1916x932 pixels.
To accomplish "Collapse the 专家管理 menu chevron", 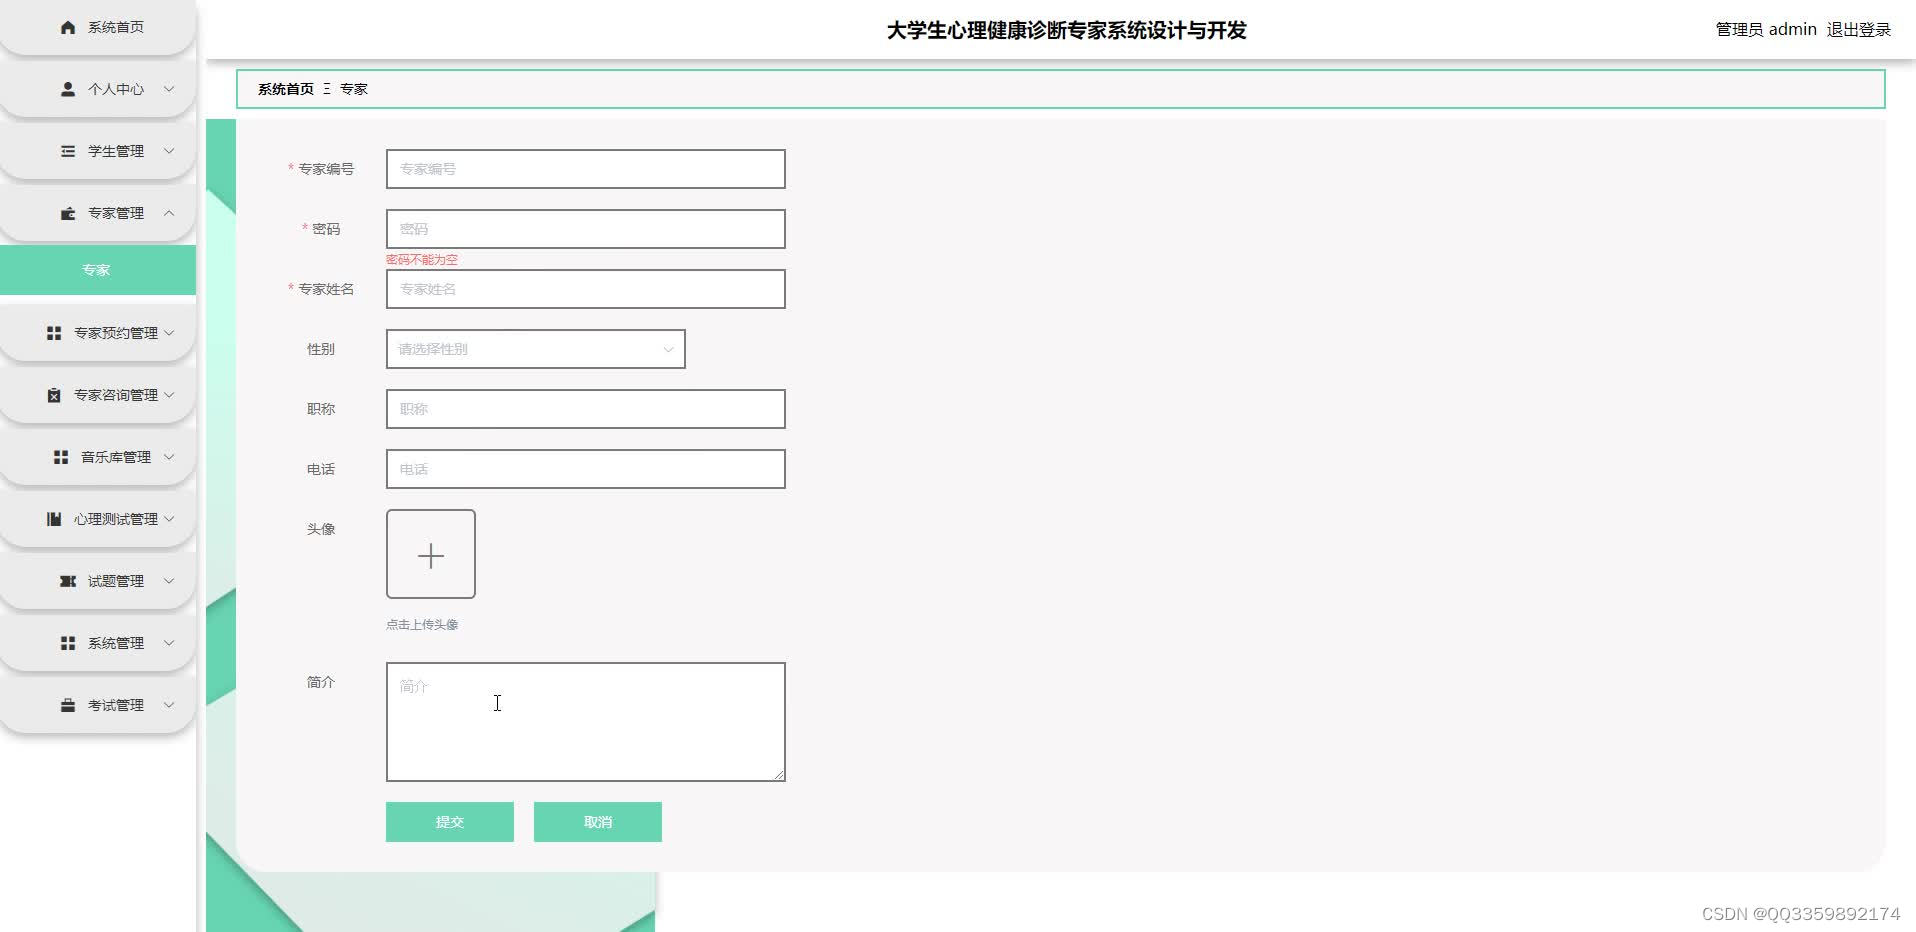I will coord(169,213).
